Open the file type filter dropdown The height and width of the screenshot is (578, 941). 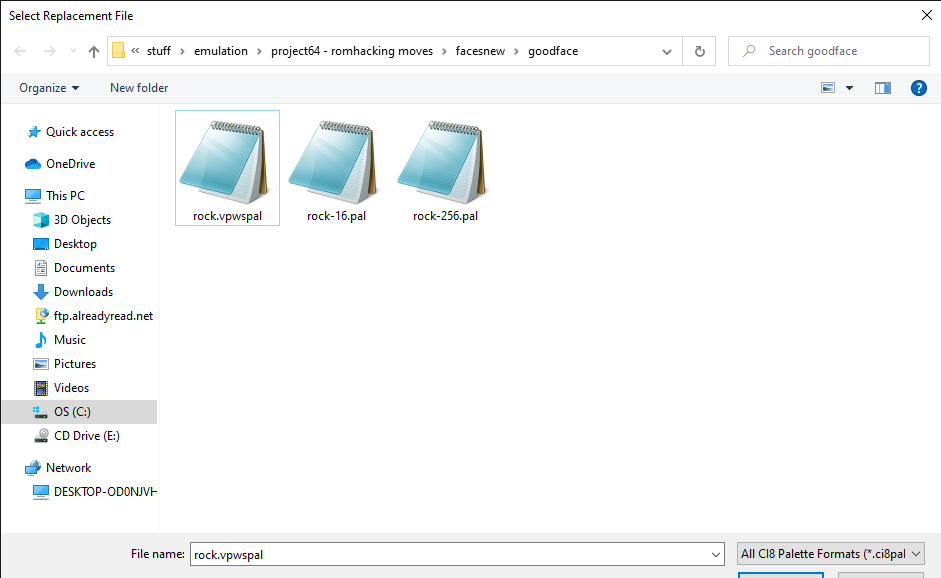tap(829, 554)
